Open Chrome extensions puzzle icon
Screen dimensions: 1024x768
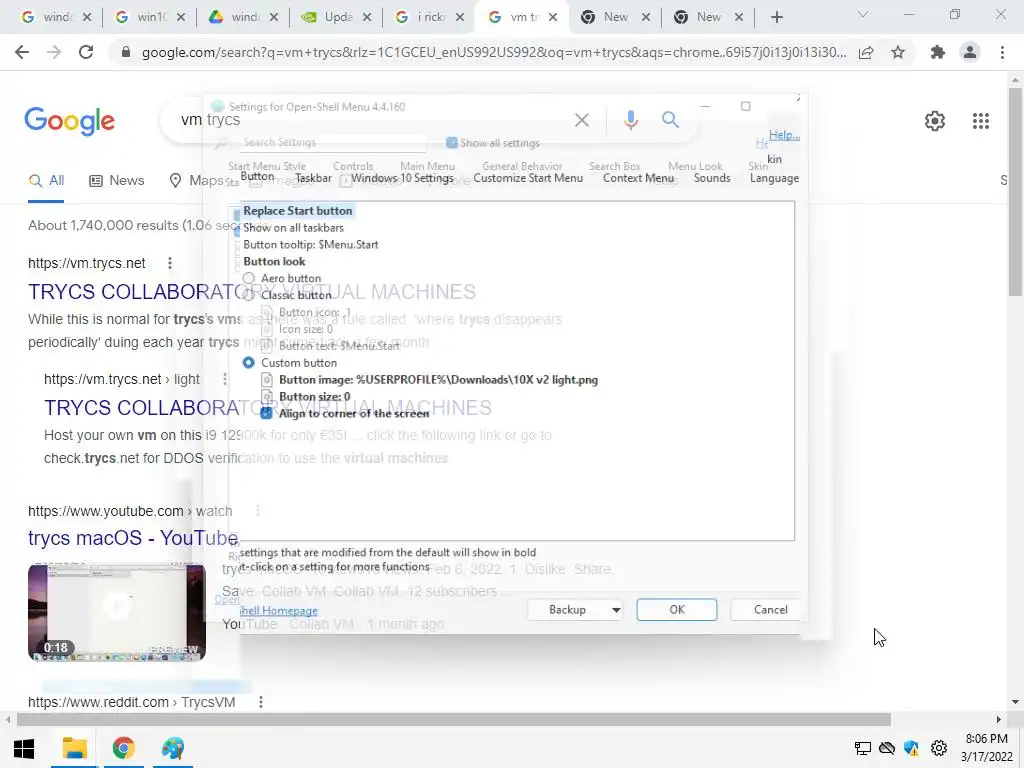[x=938, y=52]
